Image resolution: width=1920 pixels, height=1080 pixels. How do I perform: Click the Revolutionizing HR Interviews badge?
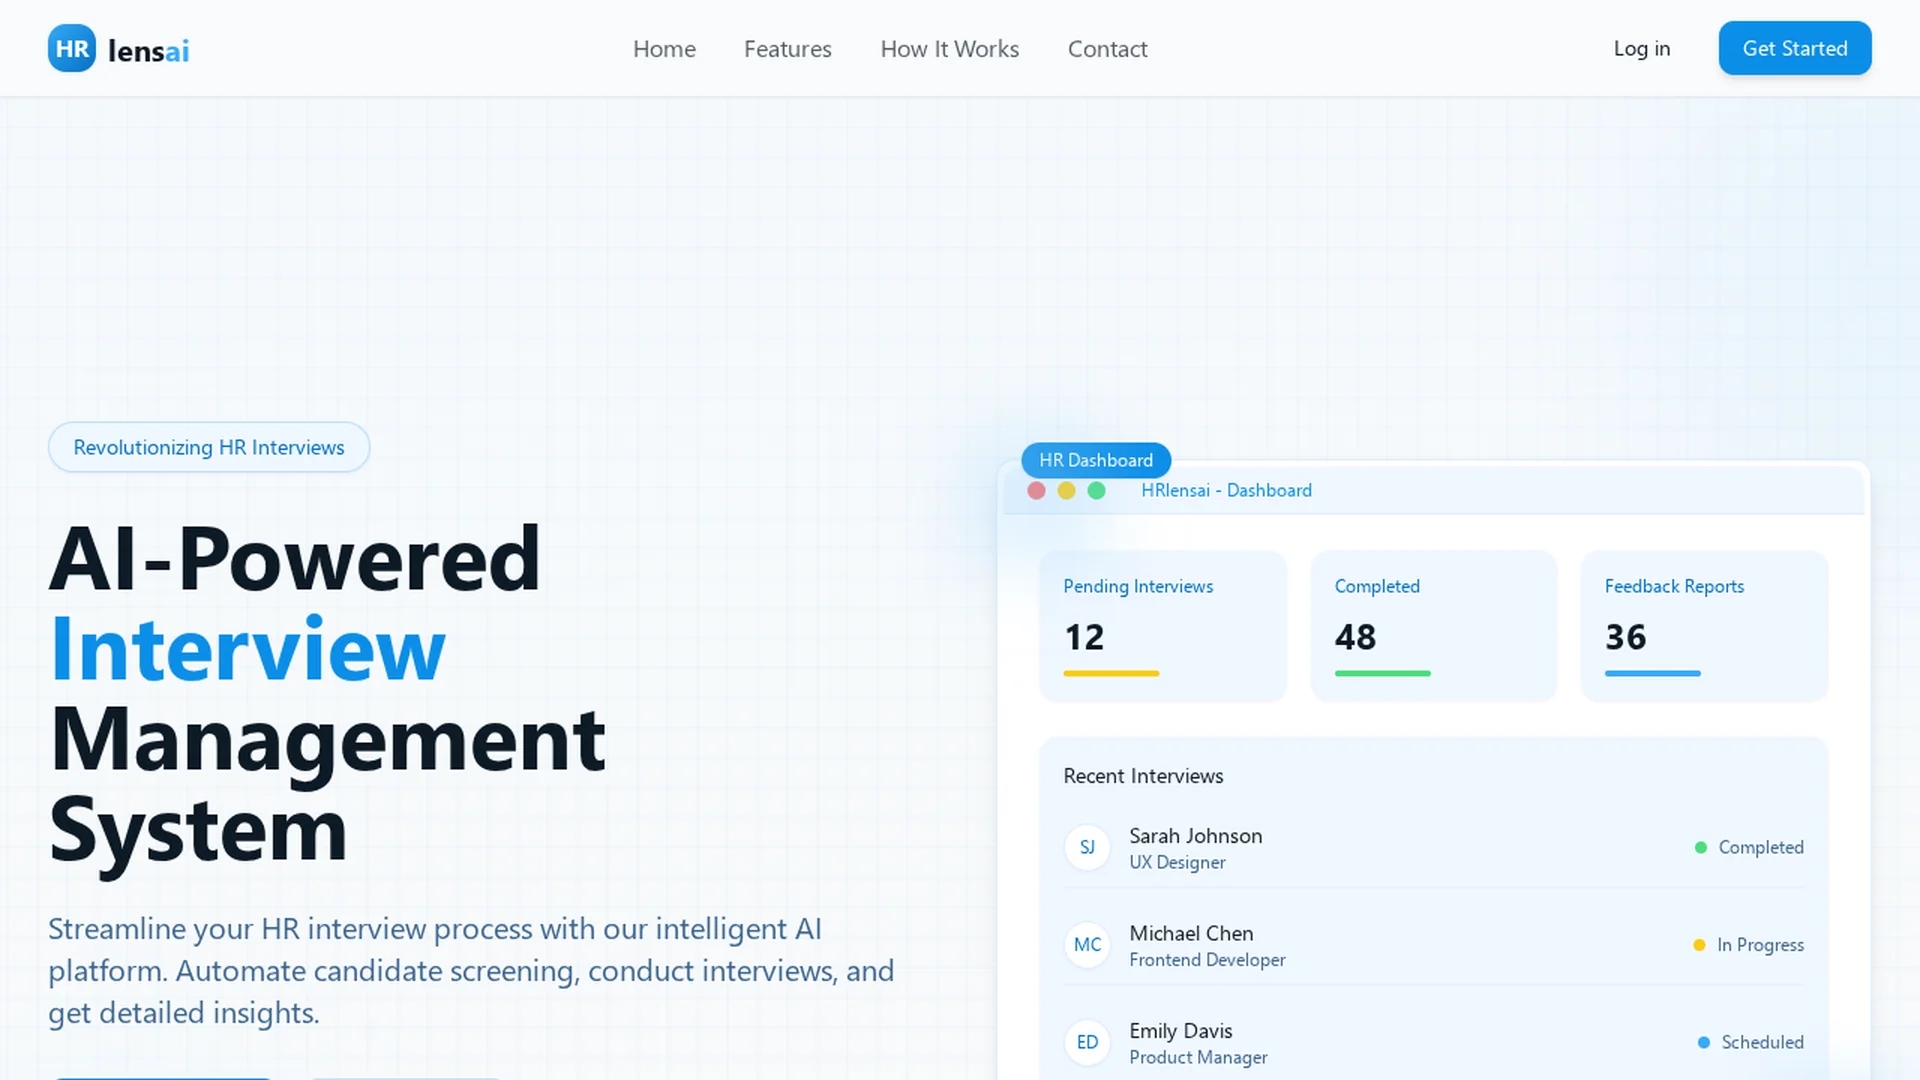pyautogui.click(x=209, y=447)
